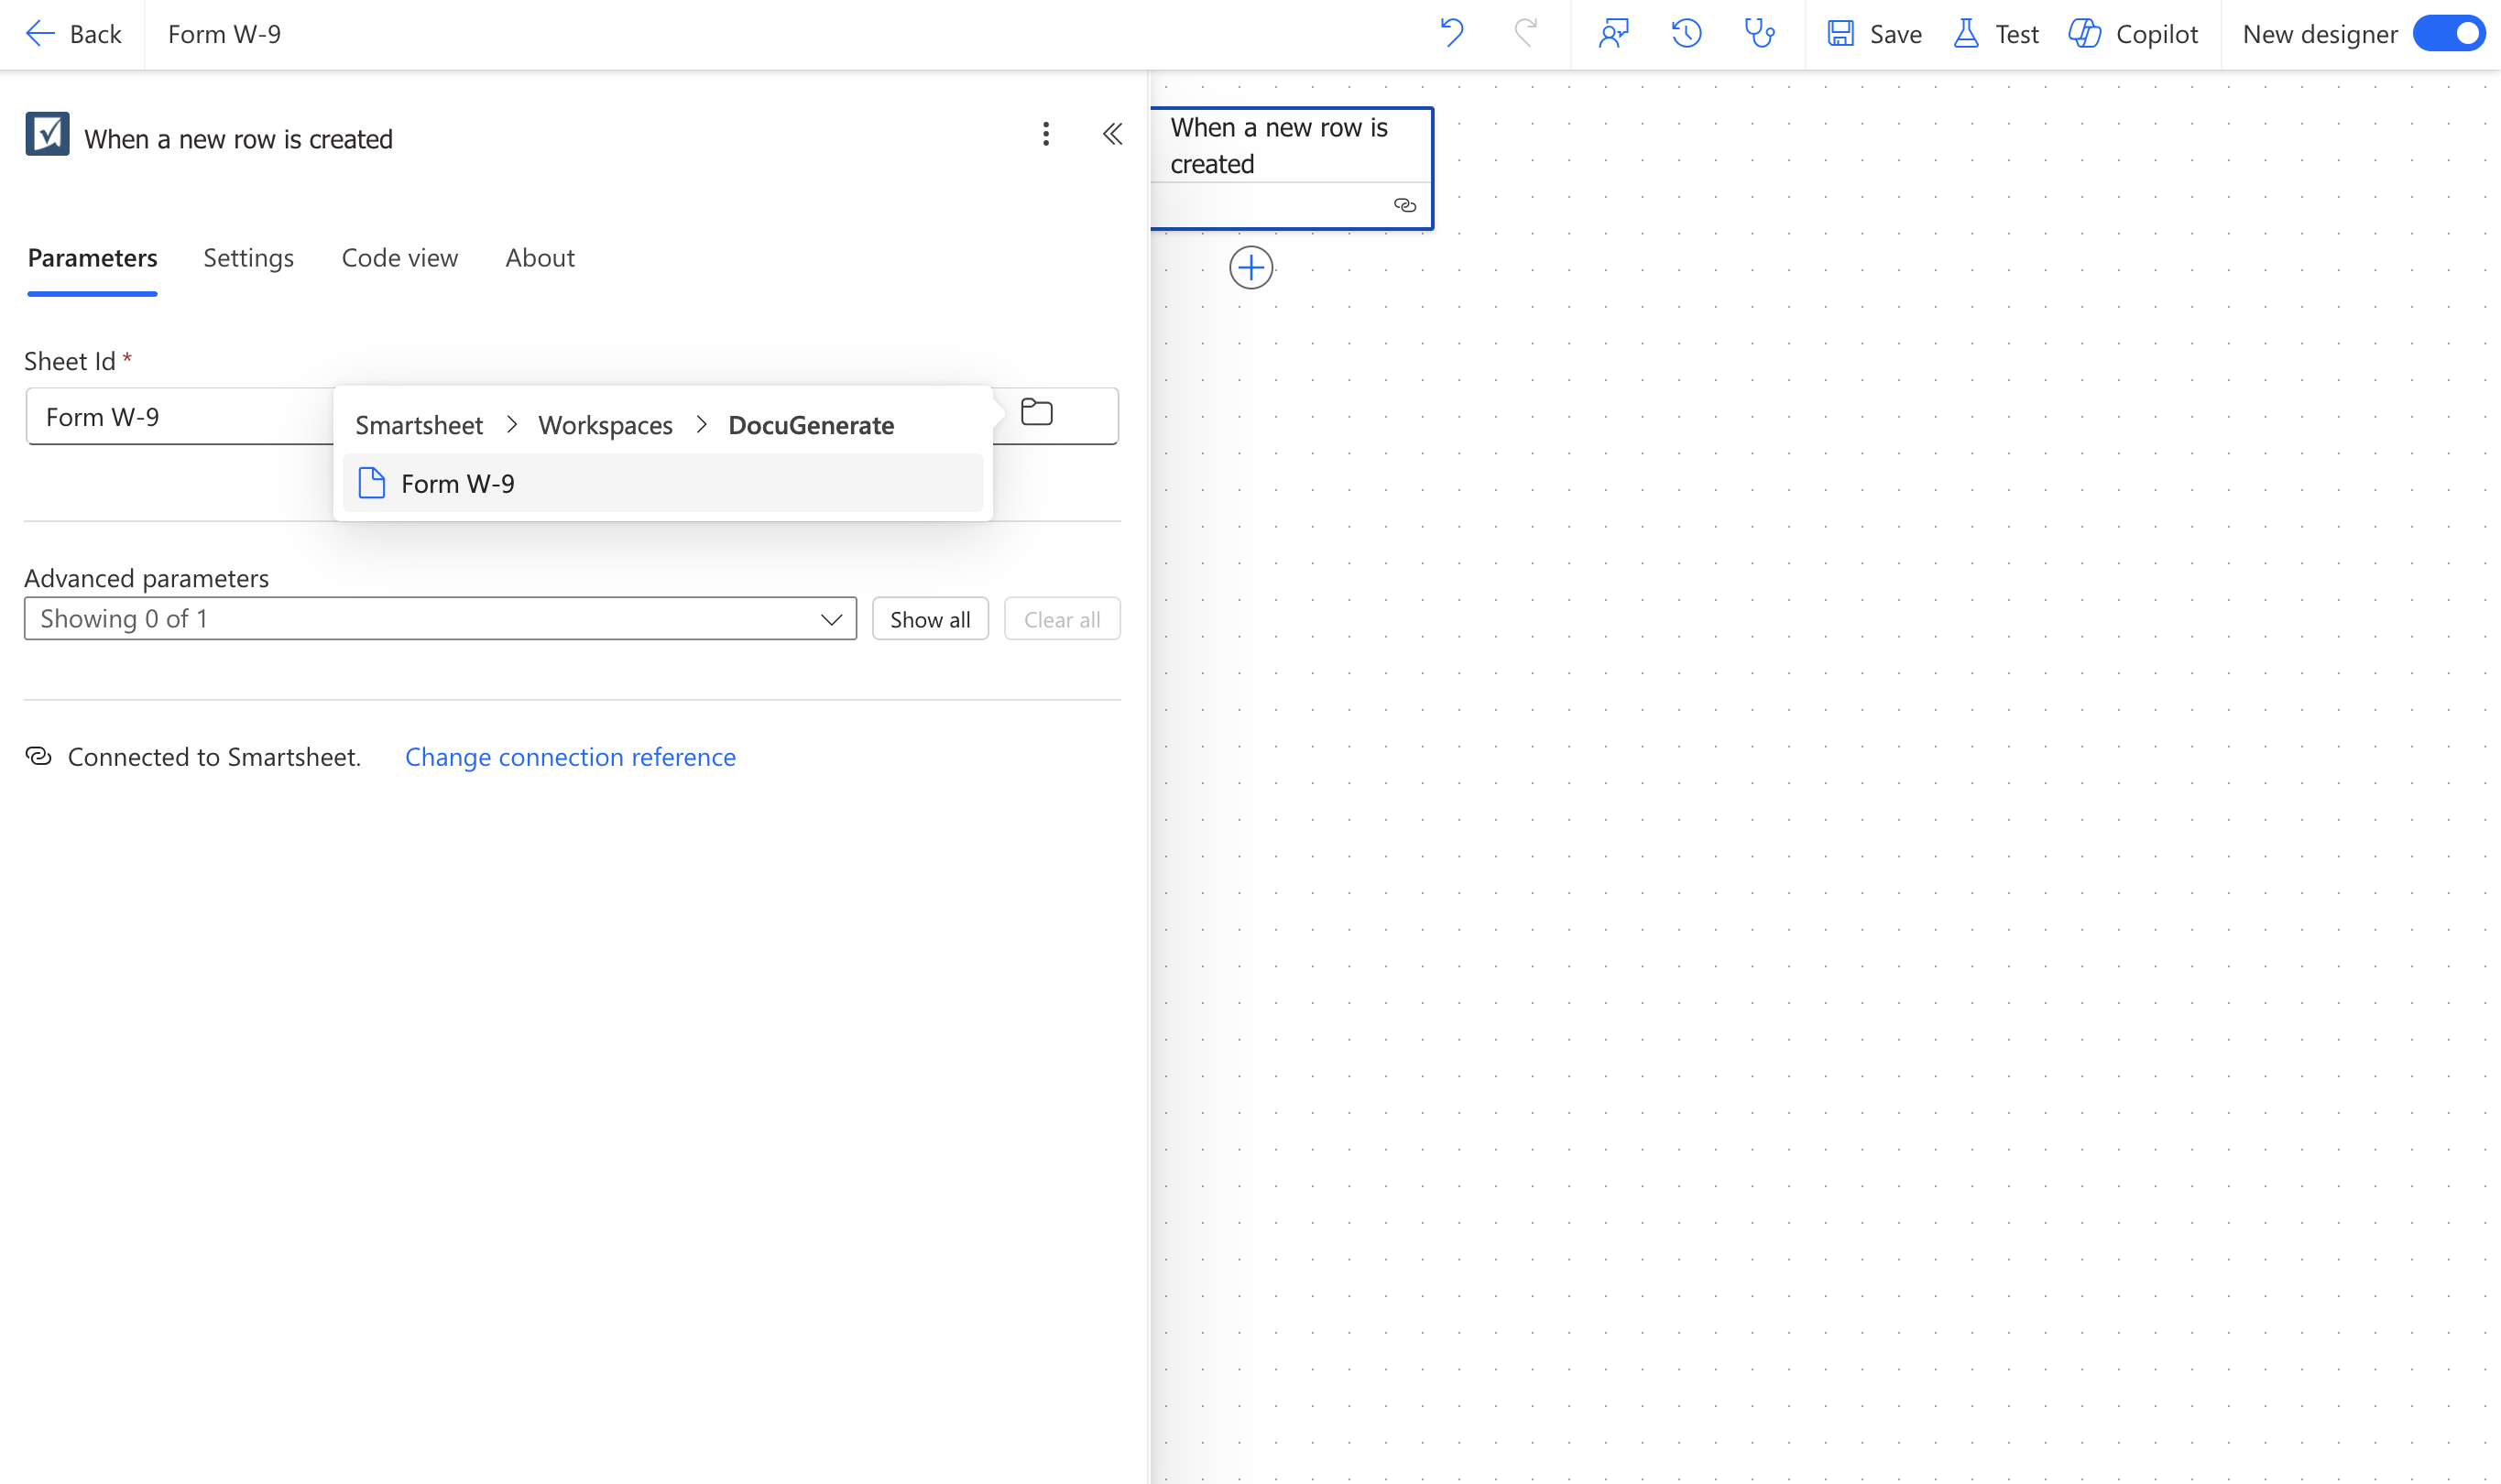2501x1484 pixels.
Task: Go to Smartsheet in breadcrumb
Action: 418,425
